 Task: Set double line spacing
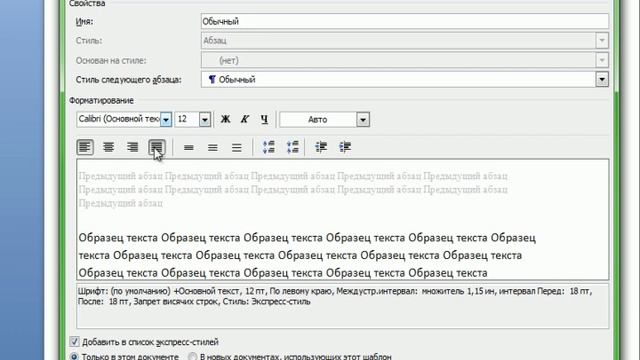point(237,147)
